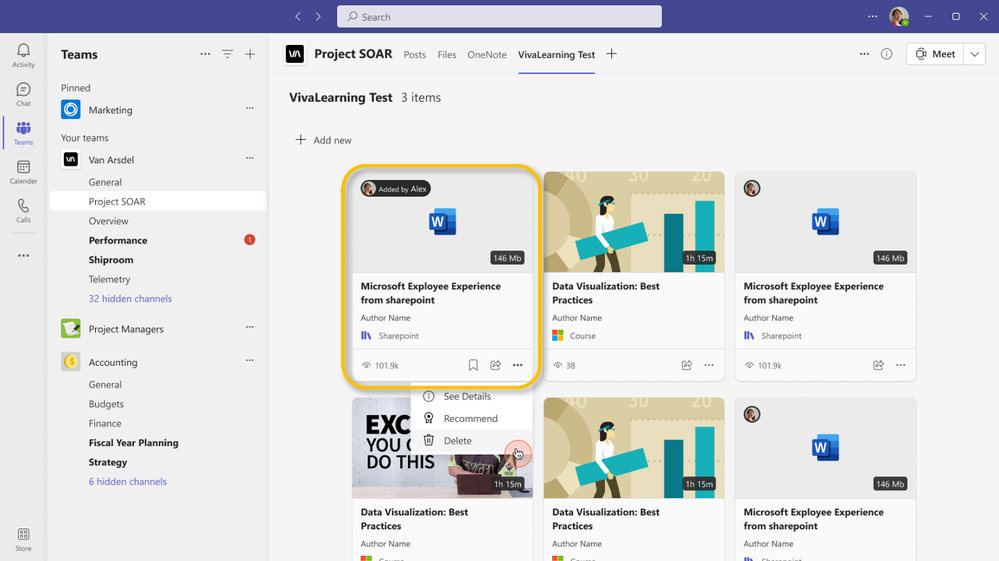Open the Calendar icon in sidebar
Image resolution: width=999 pixels, height=561 pixels.
pos(24,171)
